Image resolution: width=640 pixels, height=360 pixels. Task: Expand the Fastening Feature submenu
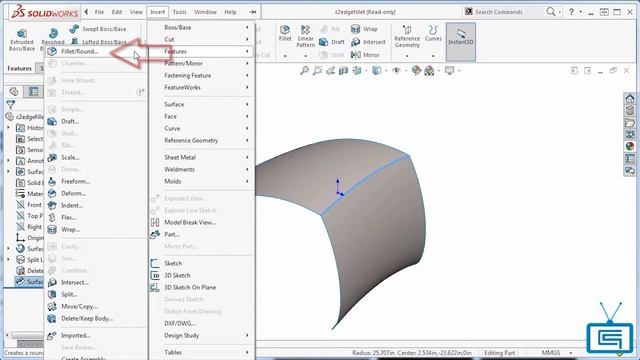pyautogui.click(x=202, y=76)
